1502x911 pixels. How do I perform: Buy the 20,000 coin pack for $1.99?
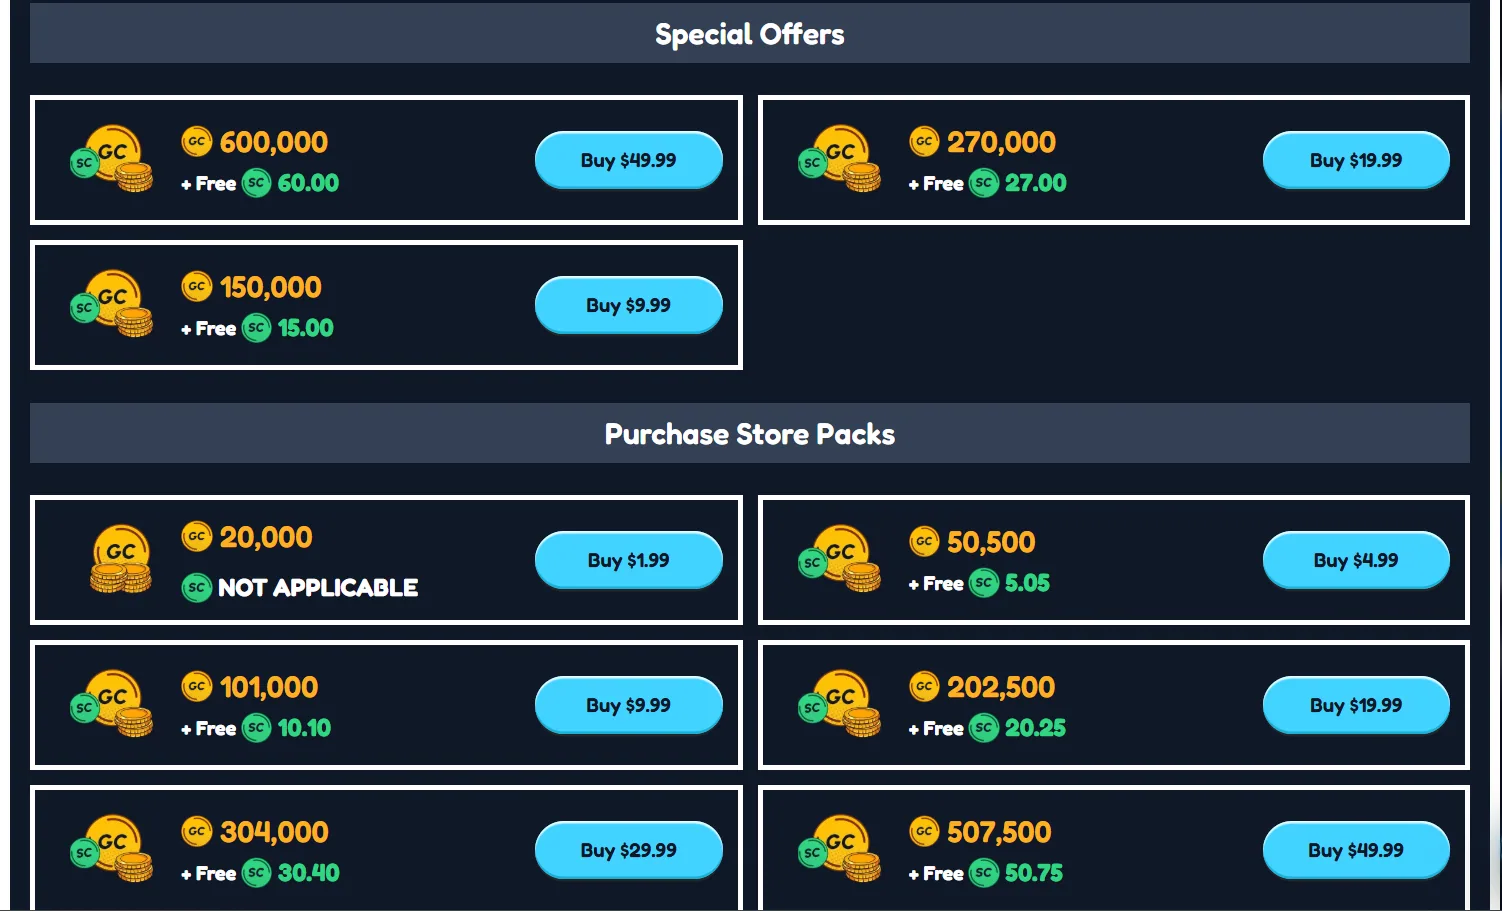click(629, 560)
